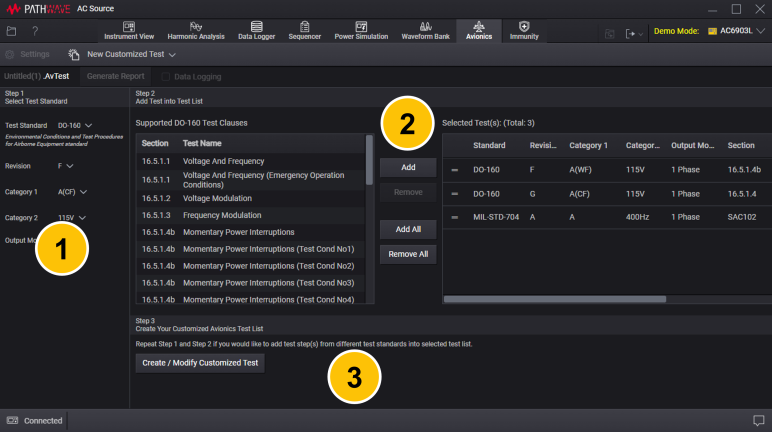Click the 16.5.1.4 section cell in selected tests

(741, 194)
